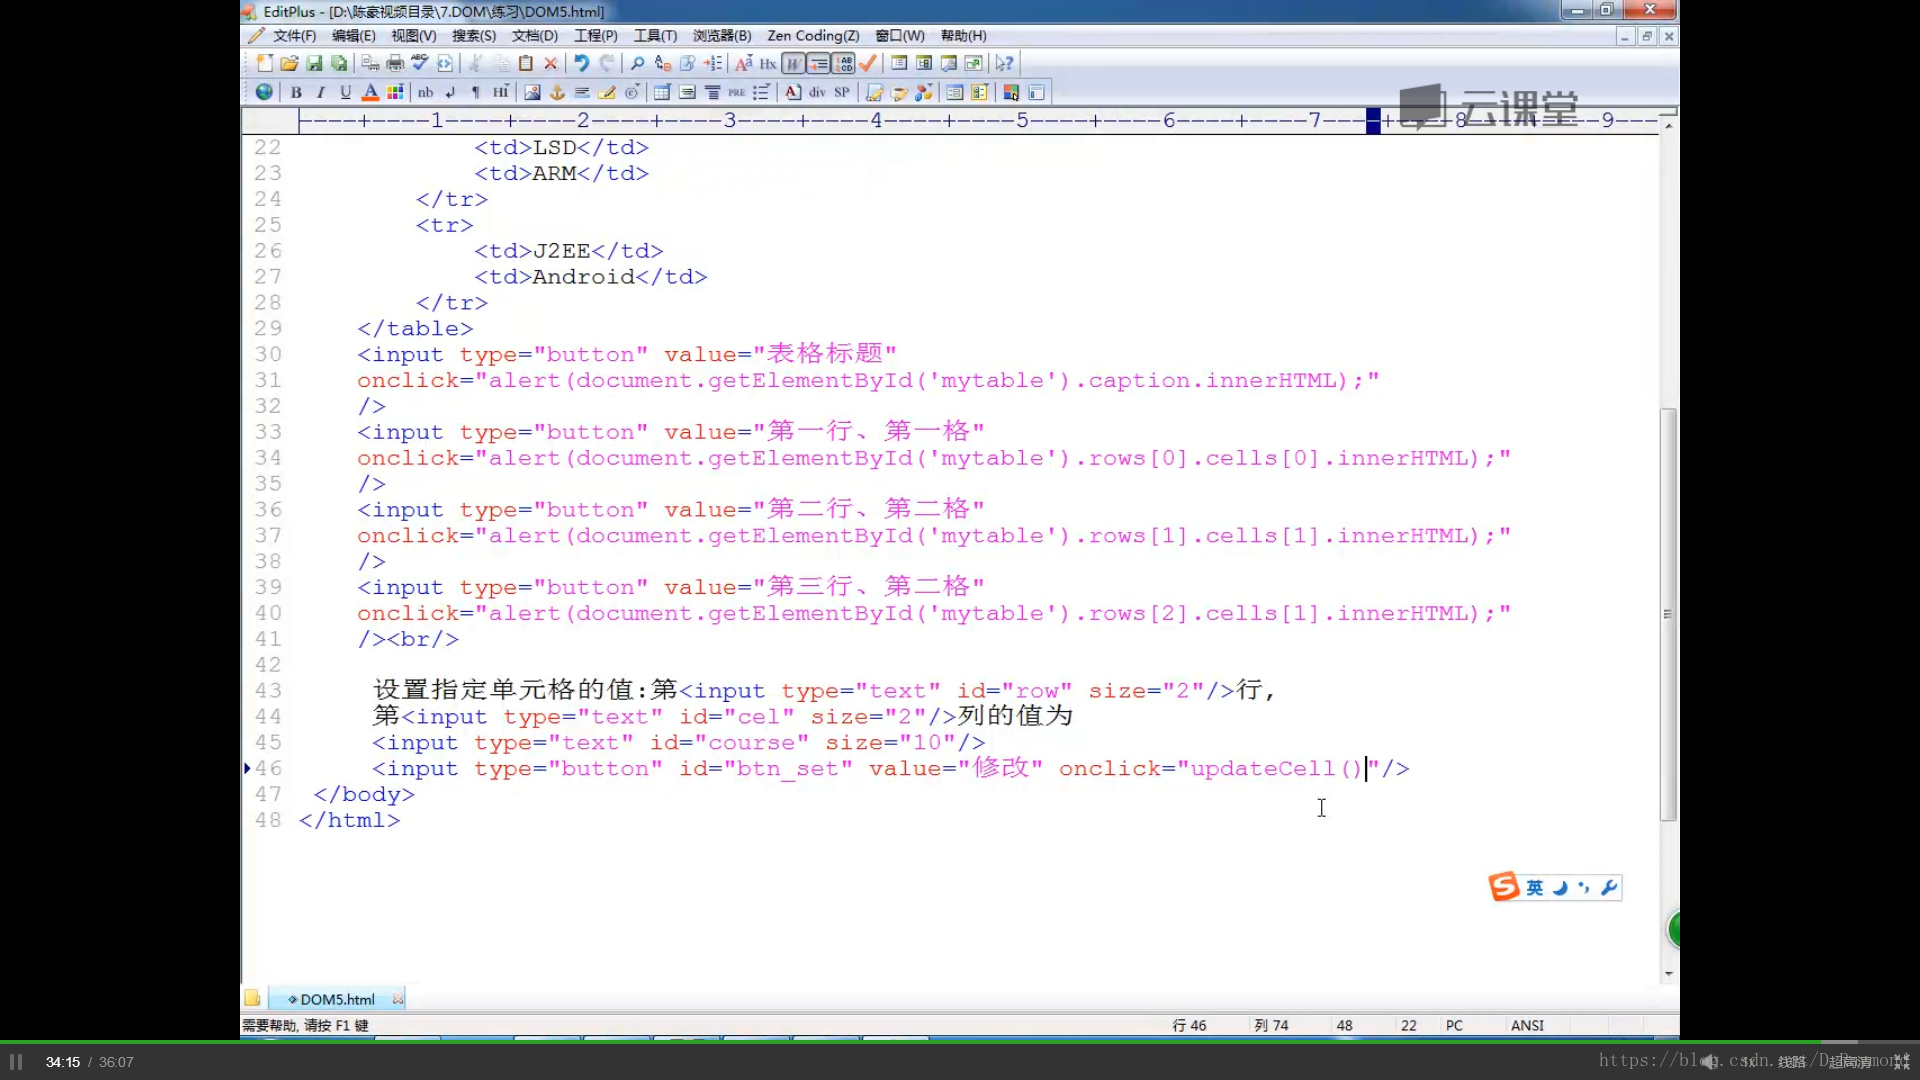
Task: Click the vertical scrollbar thumb
Action: (x=1668, y=614)
